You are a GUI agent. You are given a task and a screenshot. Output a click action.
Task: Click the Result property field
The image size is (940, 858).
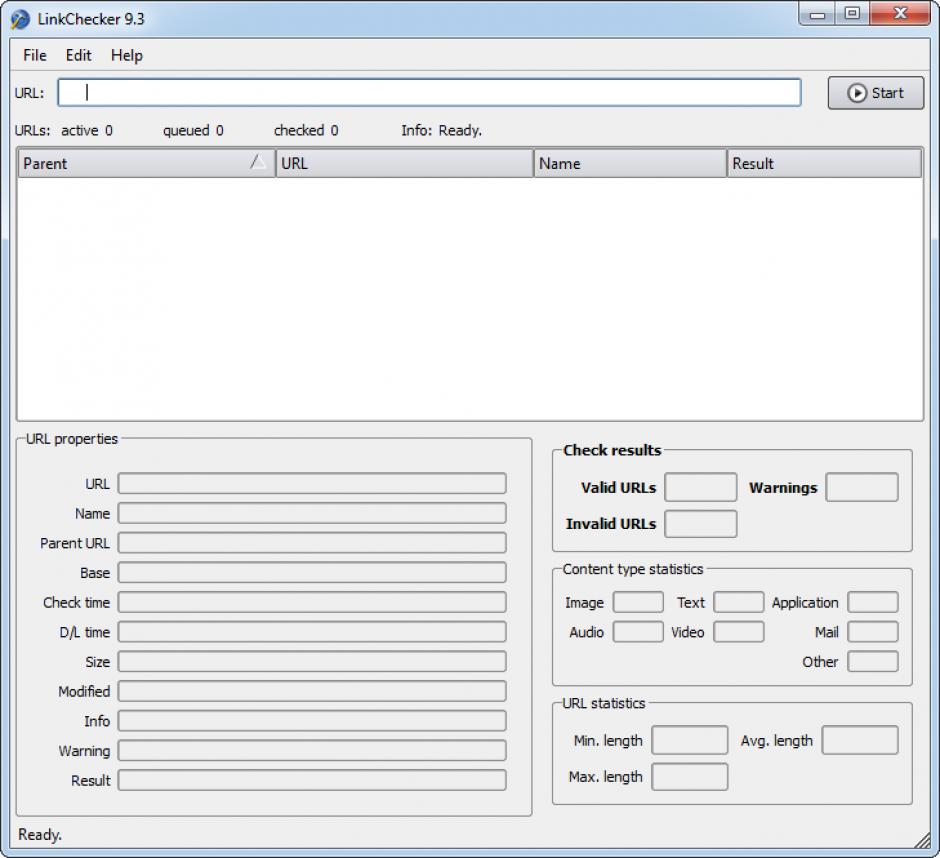pyautogui.click(x=312, y=780)
